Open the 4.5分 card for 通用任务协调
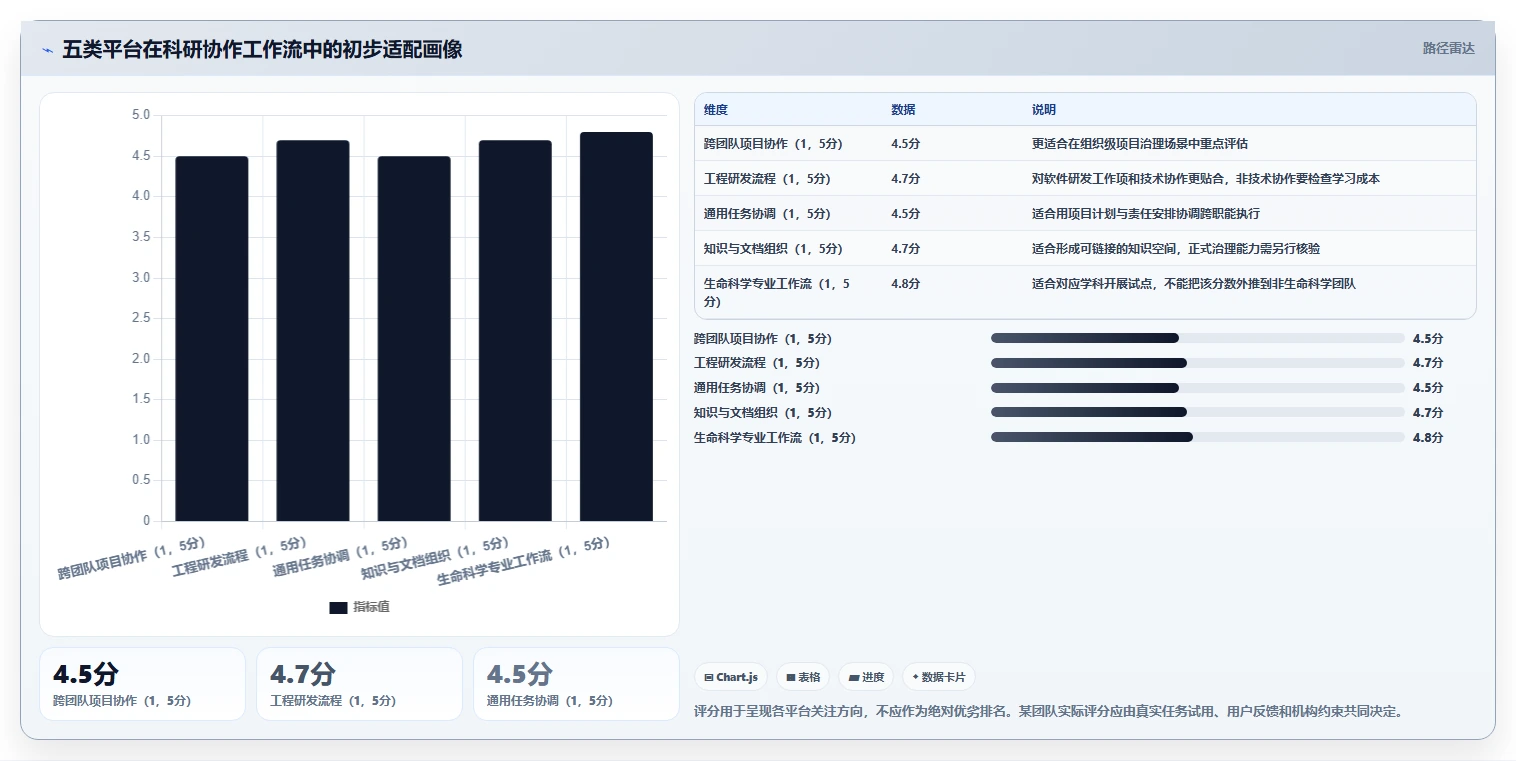Screen dimensions: 1516x761 576,684
